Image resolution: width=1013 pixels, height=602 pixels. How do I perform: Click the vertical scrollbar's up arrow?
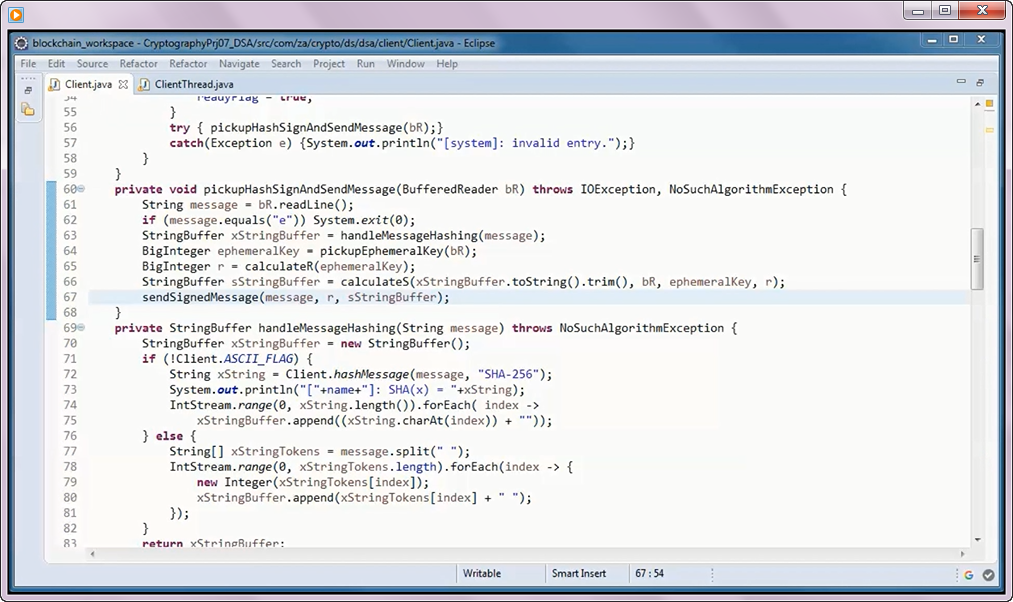tap(977, 104)
